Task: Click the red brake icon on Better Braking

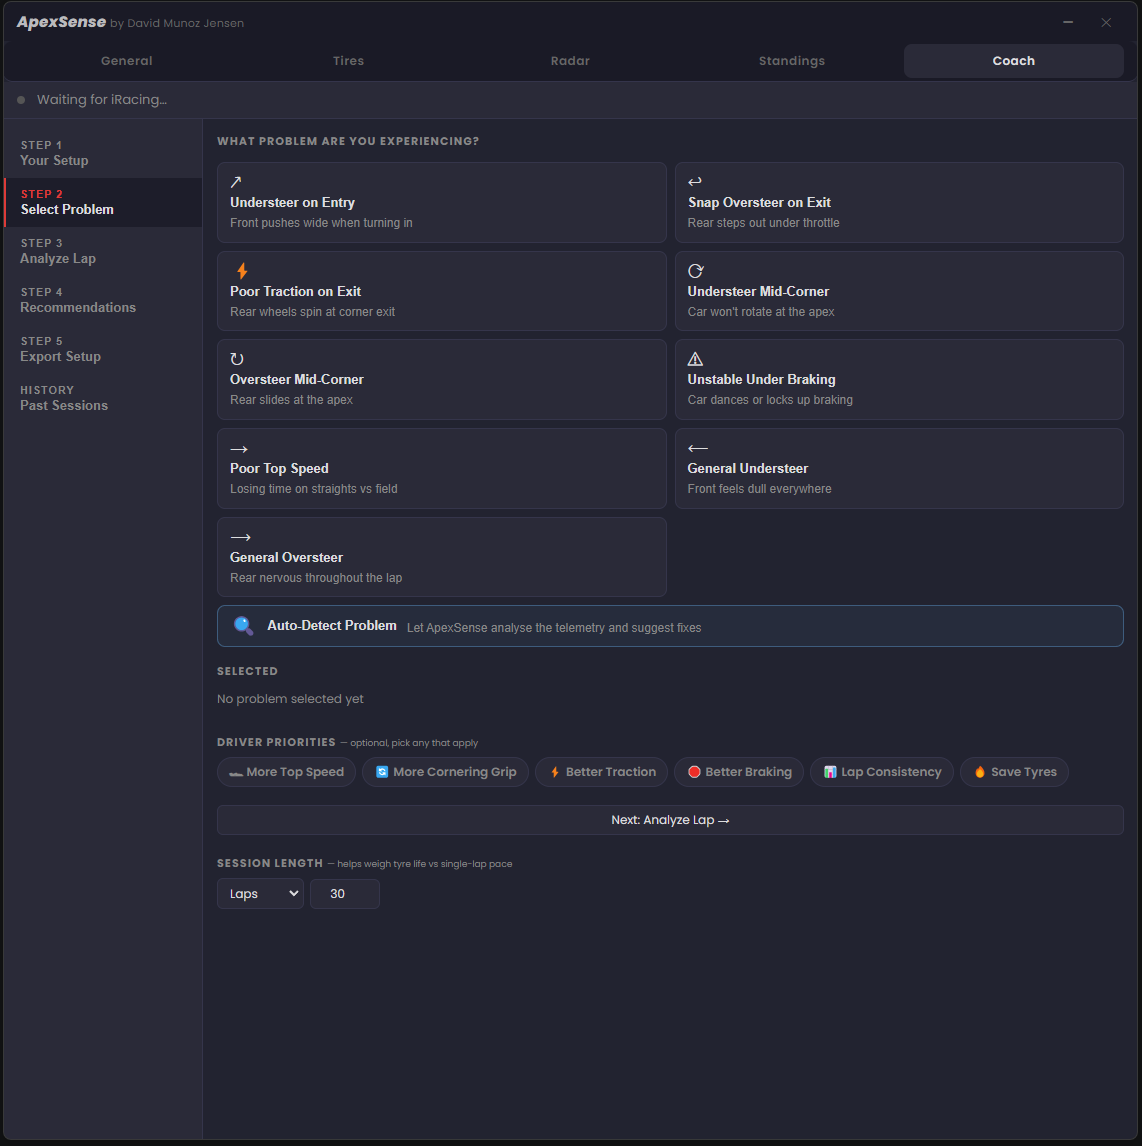Action: click(x=693, y=771)
